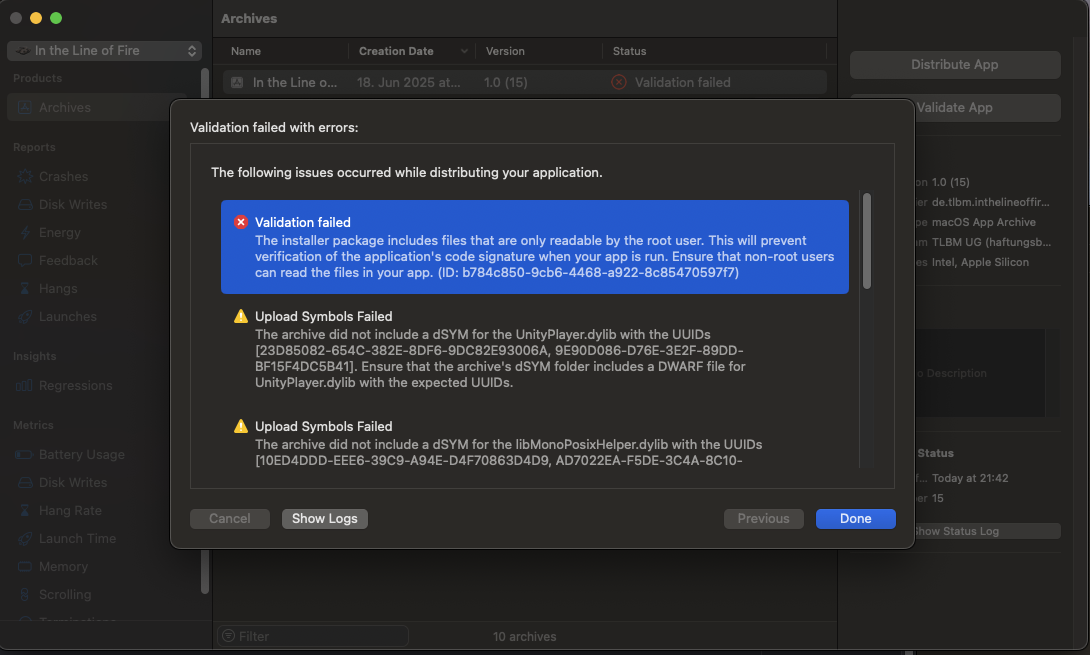Screen dimensions: 1090x655
Task: Open the In the Line of Fire product dropdown
Action: [x=104, y=51]
